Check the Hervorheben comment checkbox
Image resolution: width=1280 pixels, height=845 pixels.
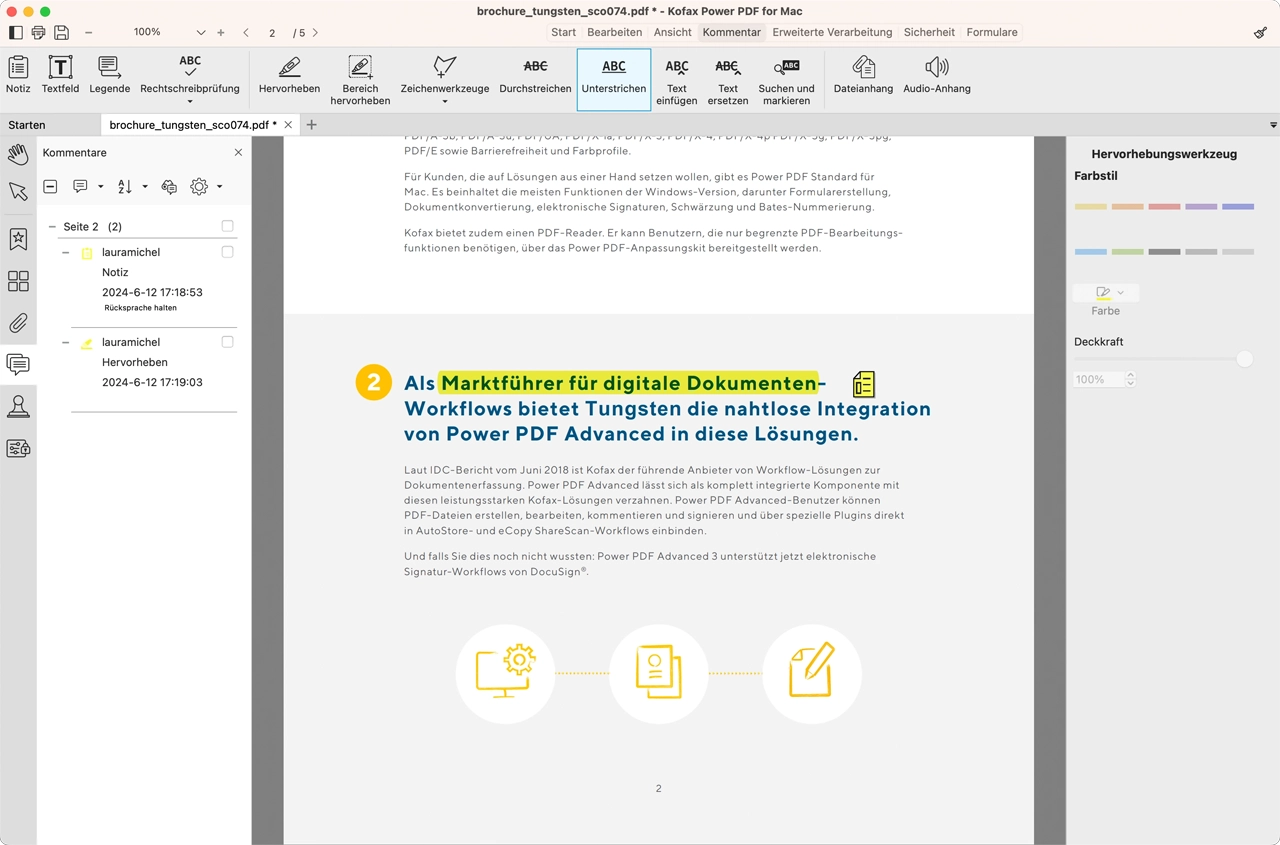click(x=228, y=342)
